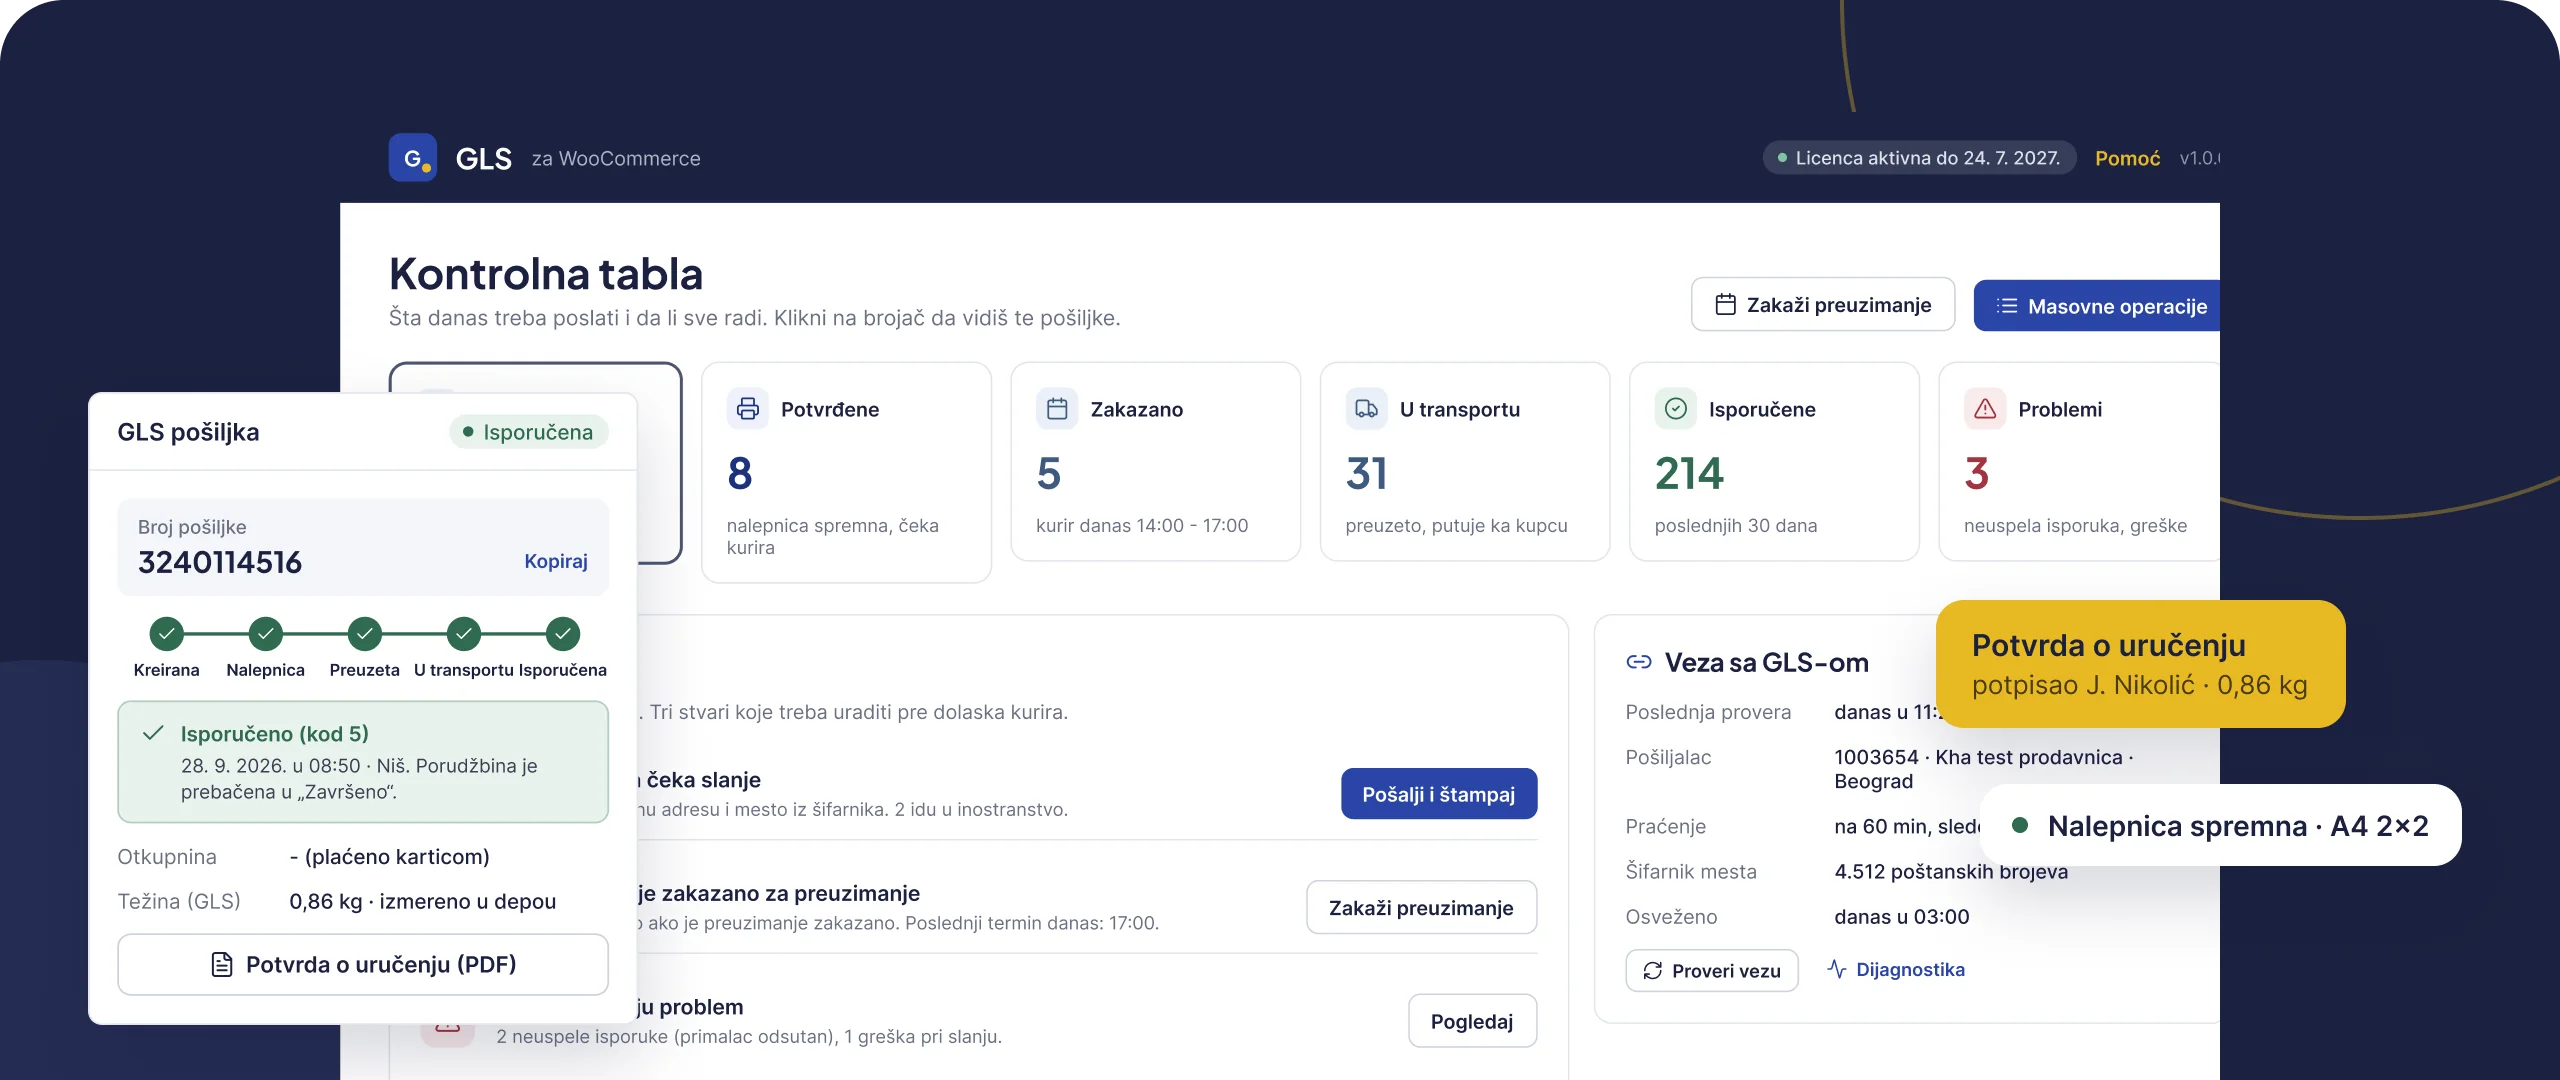Click the refresh icon in Proveri vezu button

[x=1652, y=971]
